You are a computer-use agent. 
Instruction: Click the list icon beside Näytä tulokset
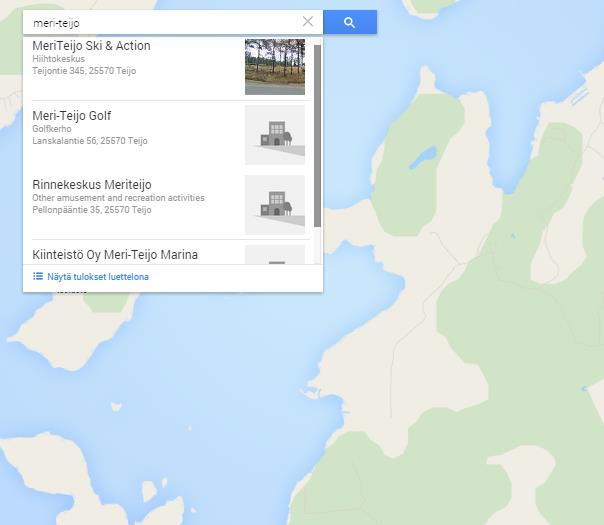[x=38, y=276]
